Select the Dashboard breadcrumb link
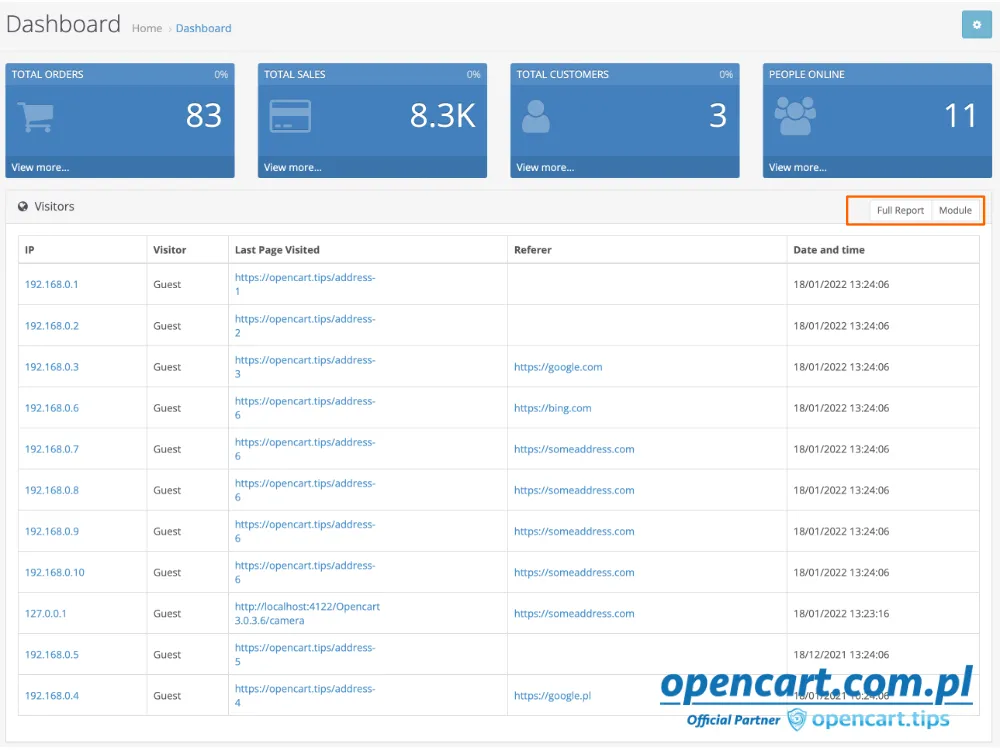 pyautogui.click(x=203, y=28)
